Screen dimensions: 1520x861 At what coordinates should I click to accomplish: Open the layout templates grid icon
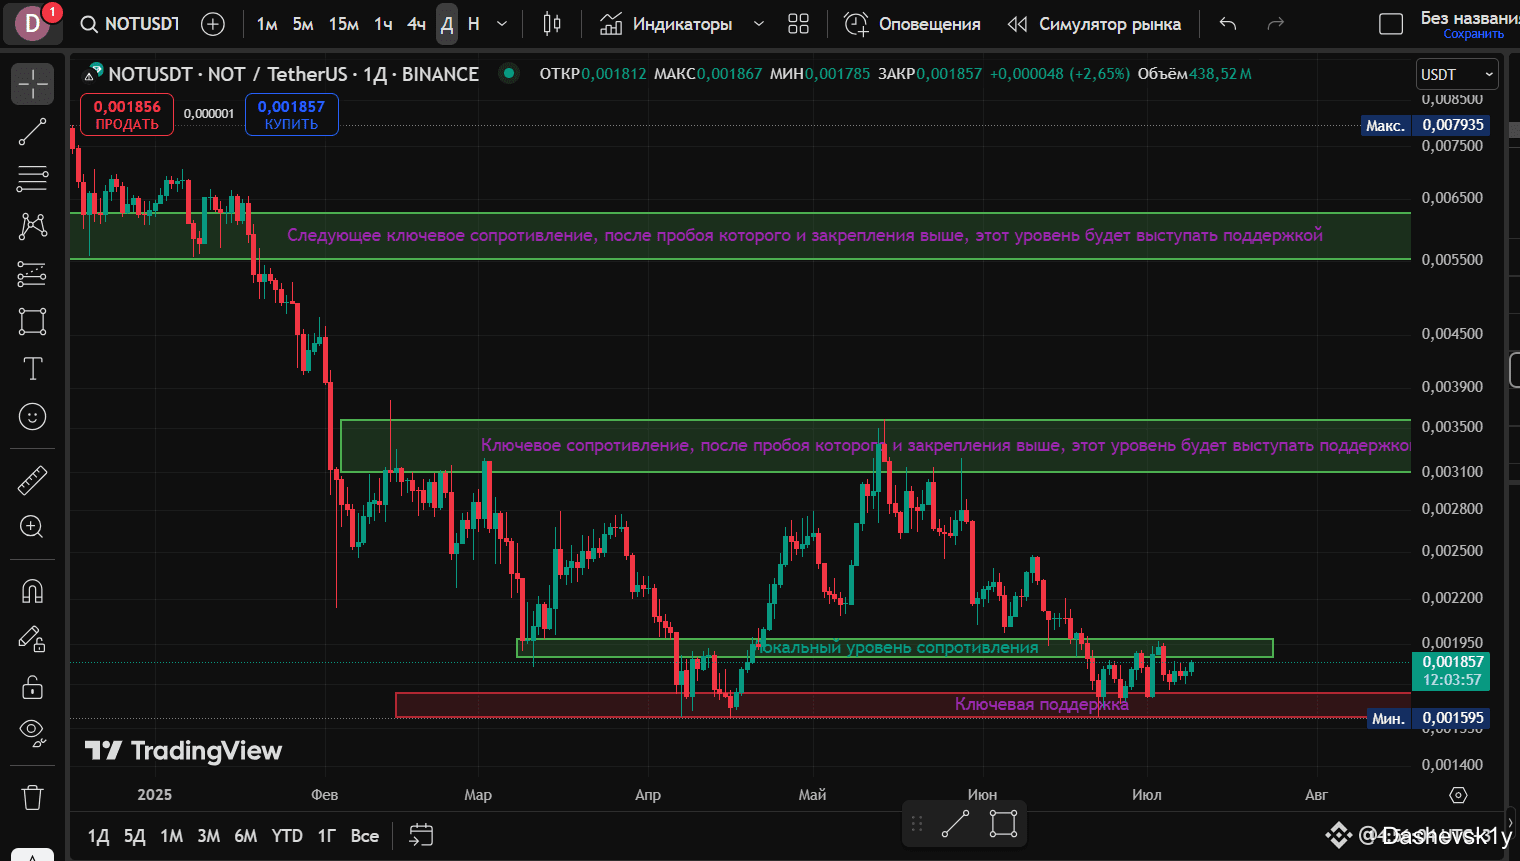pyautogui.click(x=798, y=24)
